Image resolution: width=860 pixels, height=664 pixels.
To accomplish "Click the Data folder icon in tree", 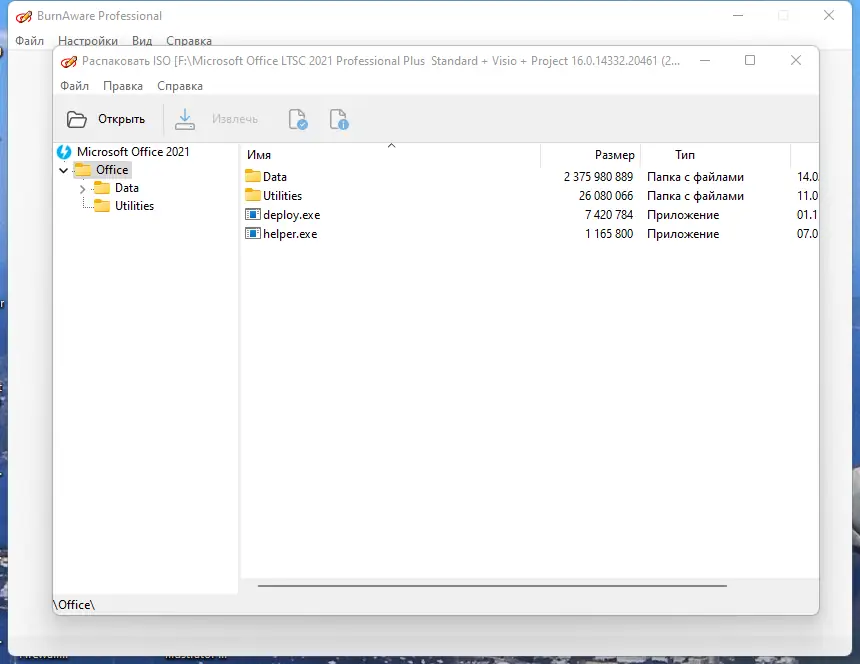I will (102, 188).
